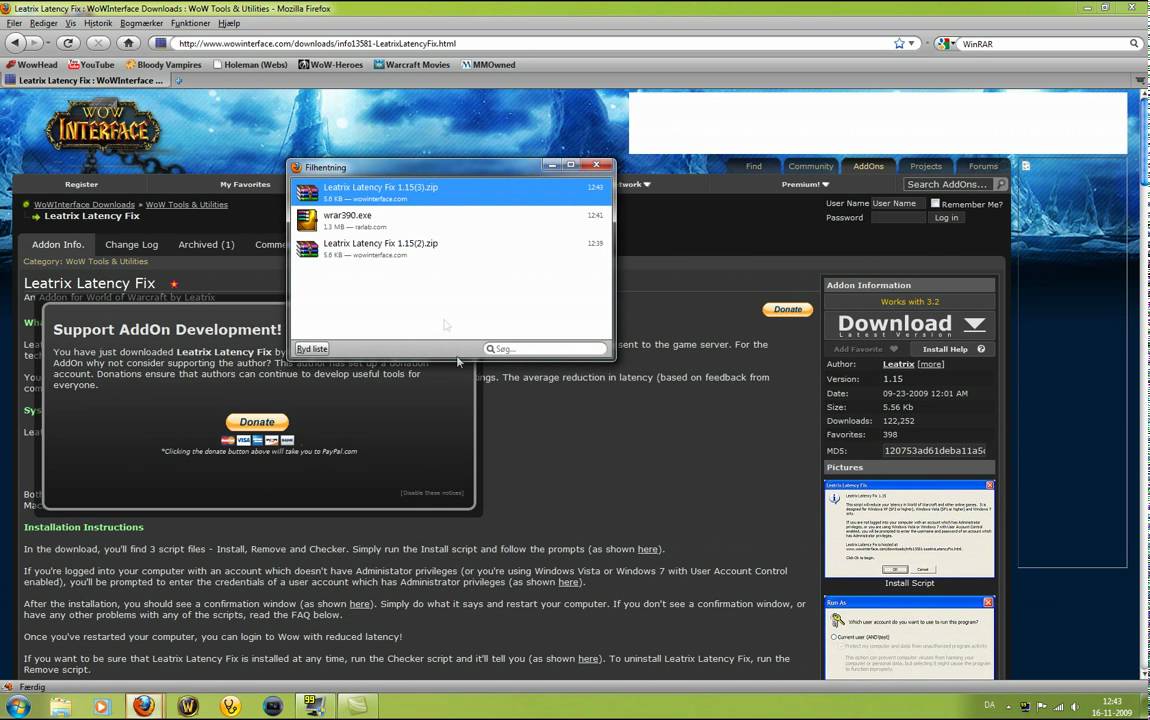Click the Log in button
Image resolution: width=1150 pixels, height=720 pixels.
946,218
